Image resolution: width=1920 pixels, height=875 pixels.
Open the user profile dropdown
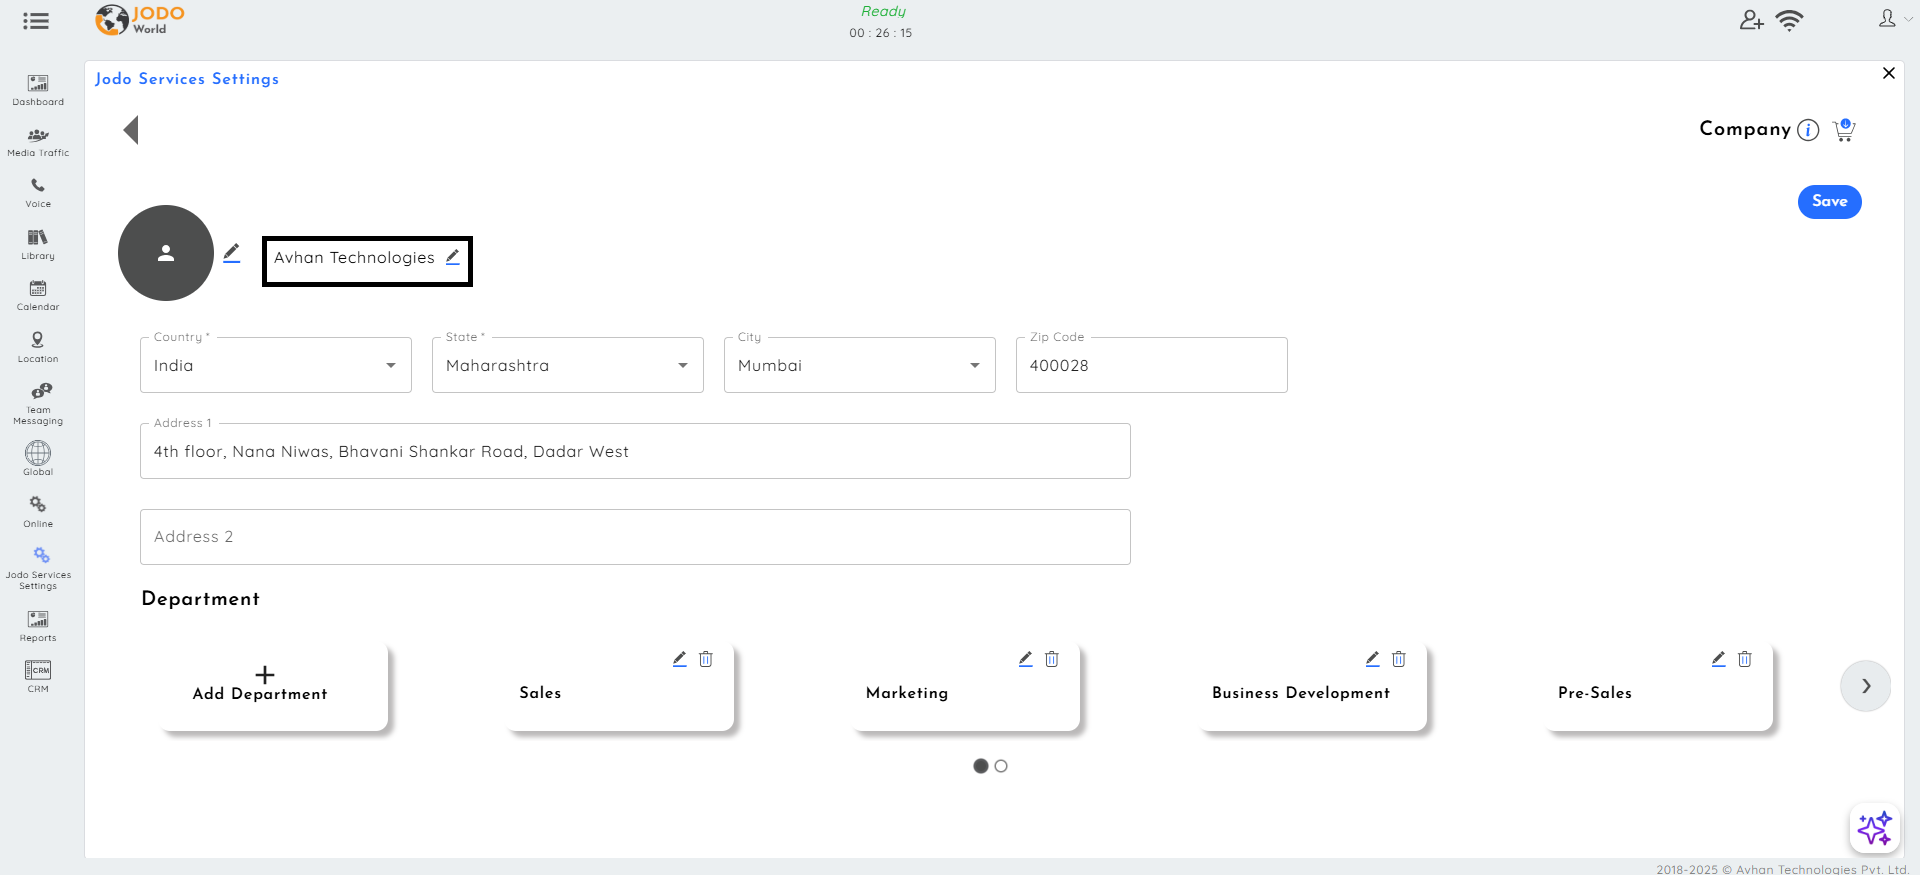(1895, 19)
